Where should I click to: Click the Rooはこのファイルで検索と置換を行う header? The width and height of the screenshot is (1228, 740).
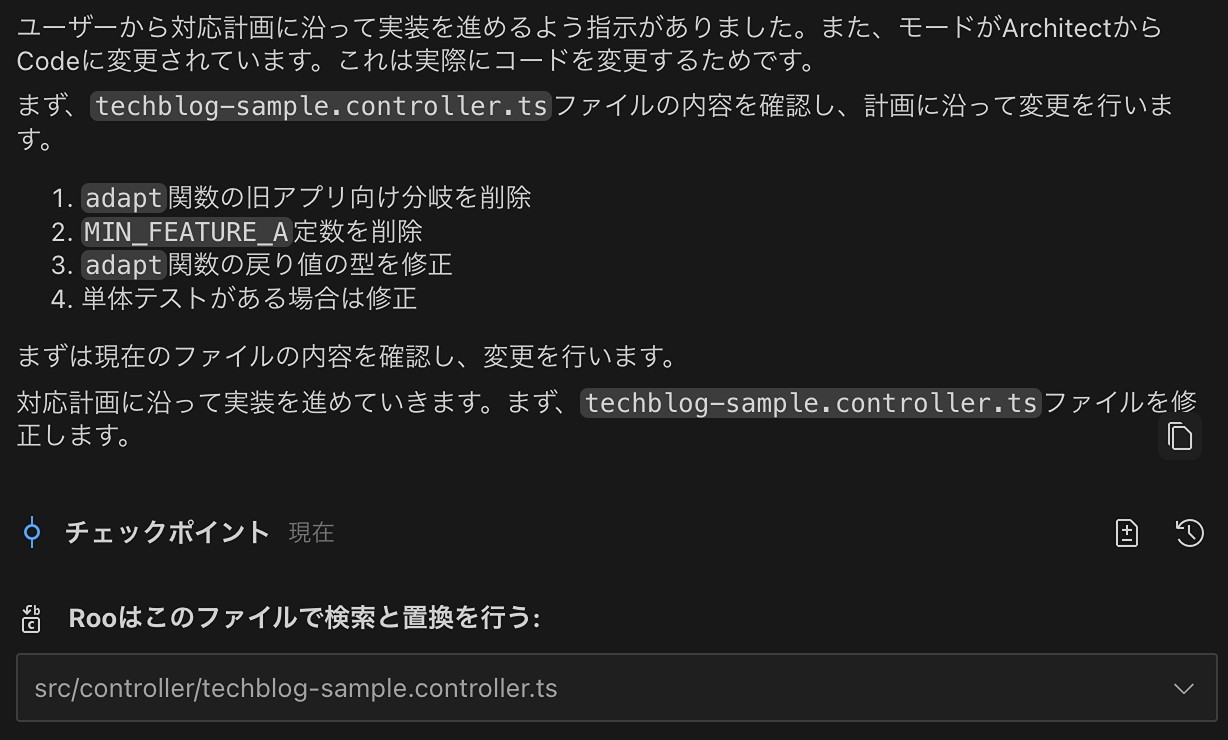coord(304,618)
